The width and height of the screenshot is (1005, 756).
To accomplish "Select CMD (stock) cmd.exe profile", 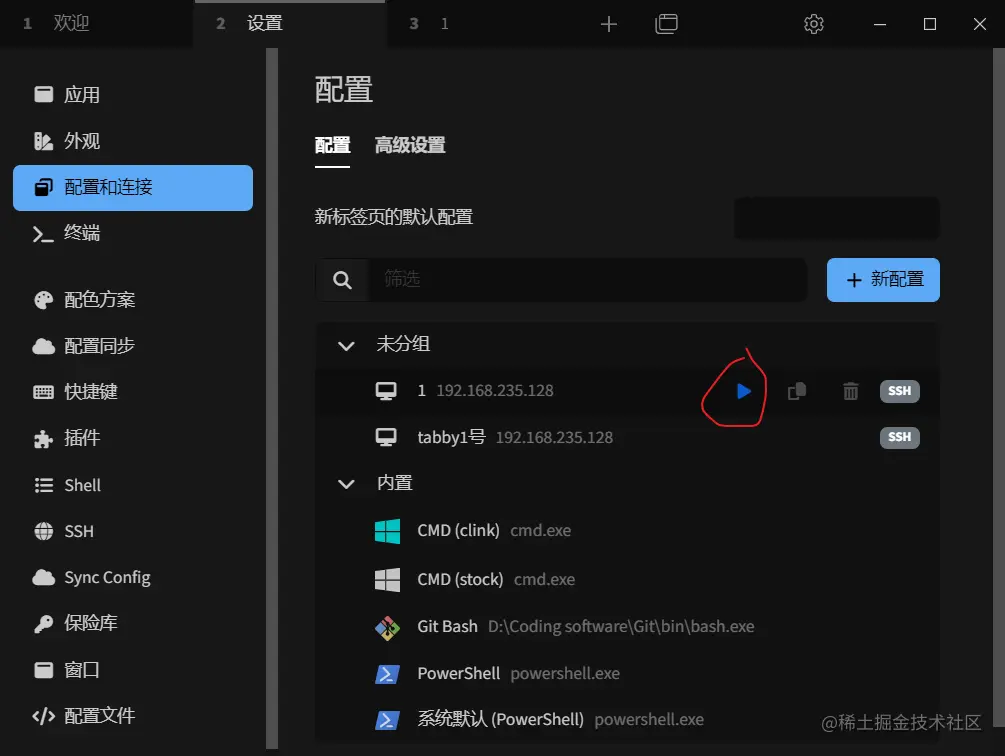I will [628, 579].
